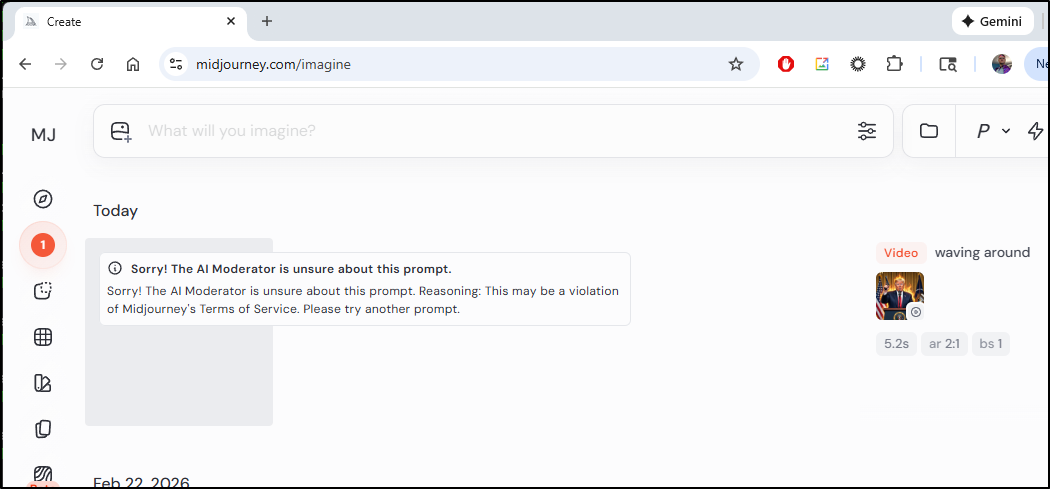Toggle the lightning bolt fast mode icon
The width and height of the screenshot is (1050, 489).
coord(1035,131)
